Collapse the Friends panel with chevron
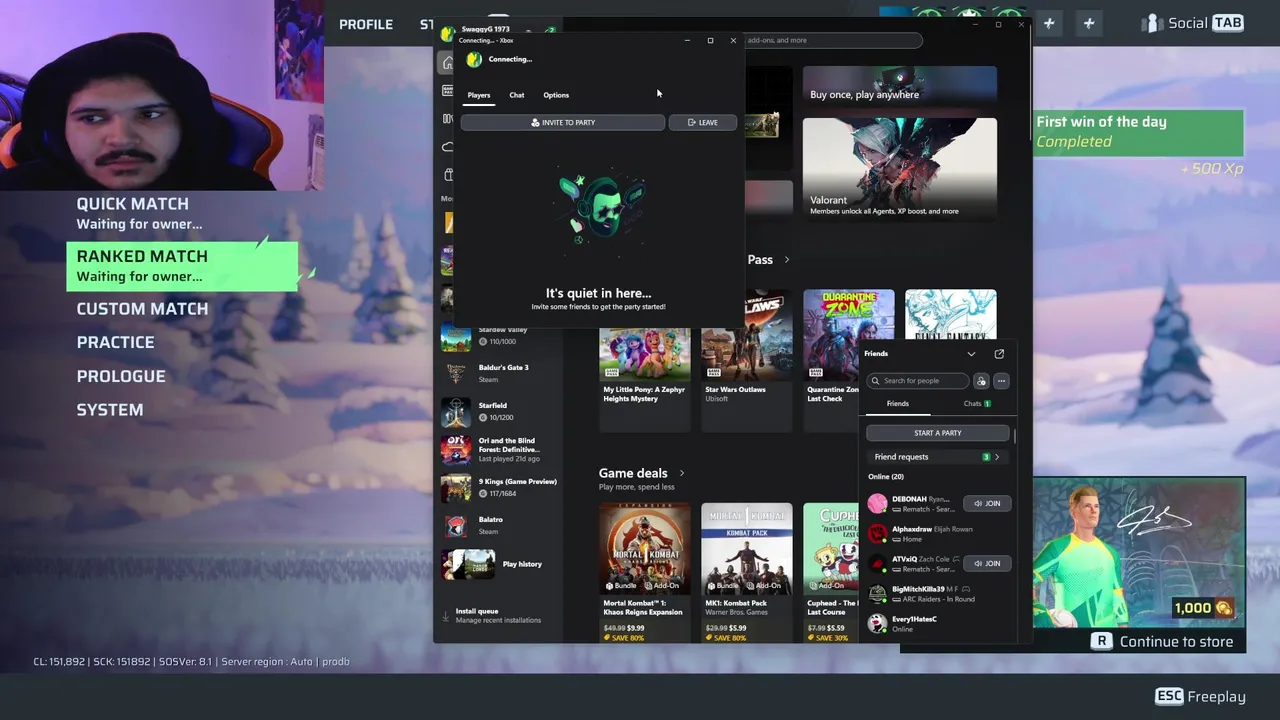1280x720 pixels. (x=971, y=354)
